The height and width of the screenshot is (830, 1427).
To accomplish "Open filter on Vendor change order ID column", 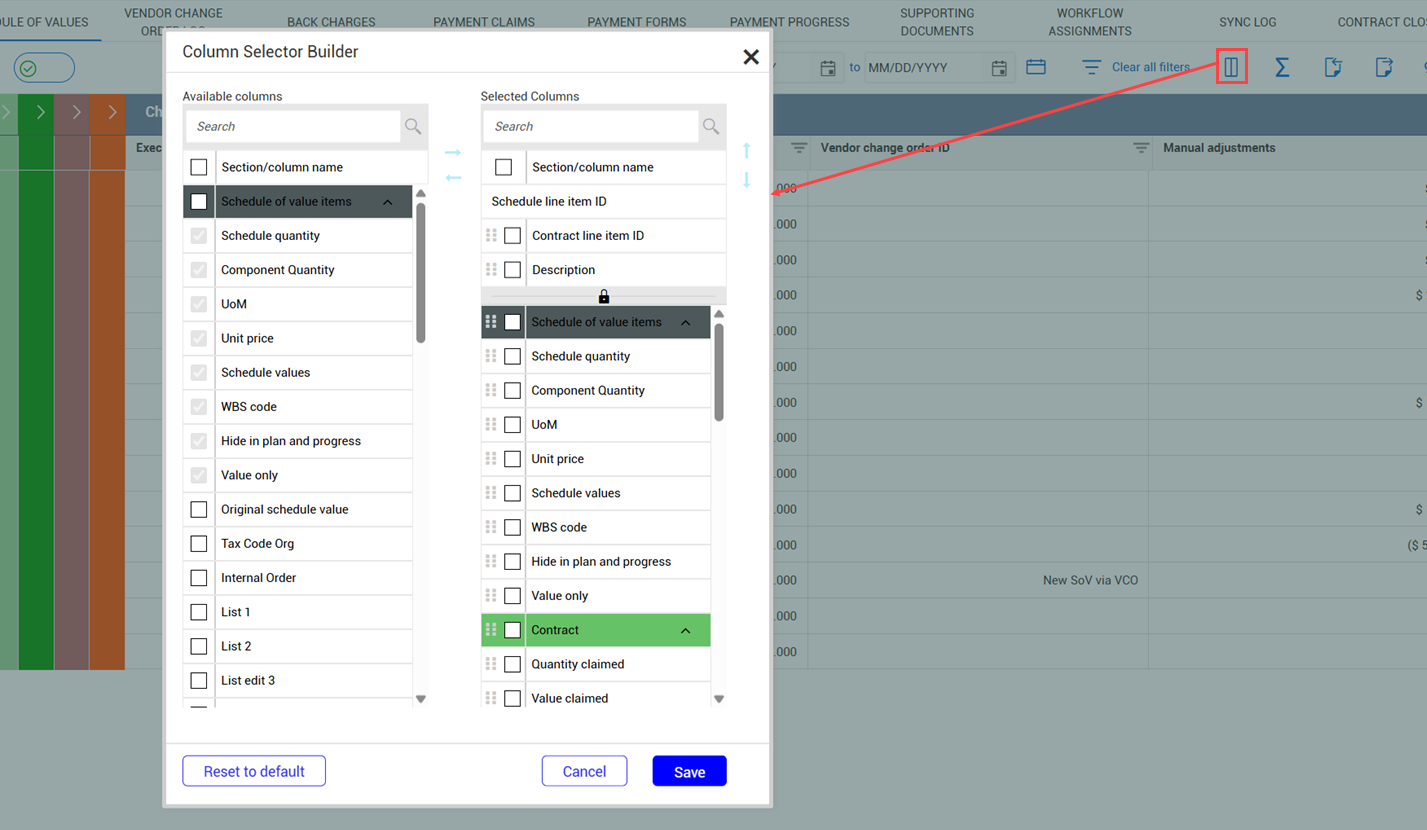I will (x=1141, y=148).
